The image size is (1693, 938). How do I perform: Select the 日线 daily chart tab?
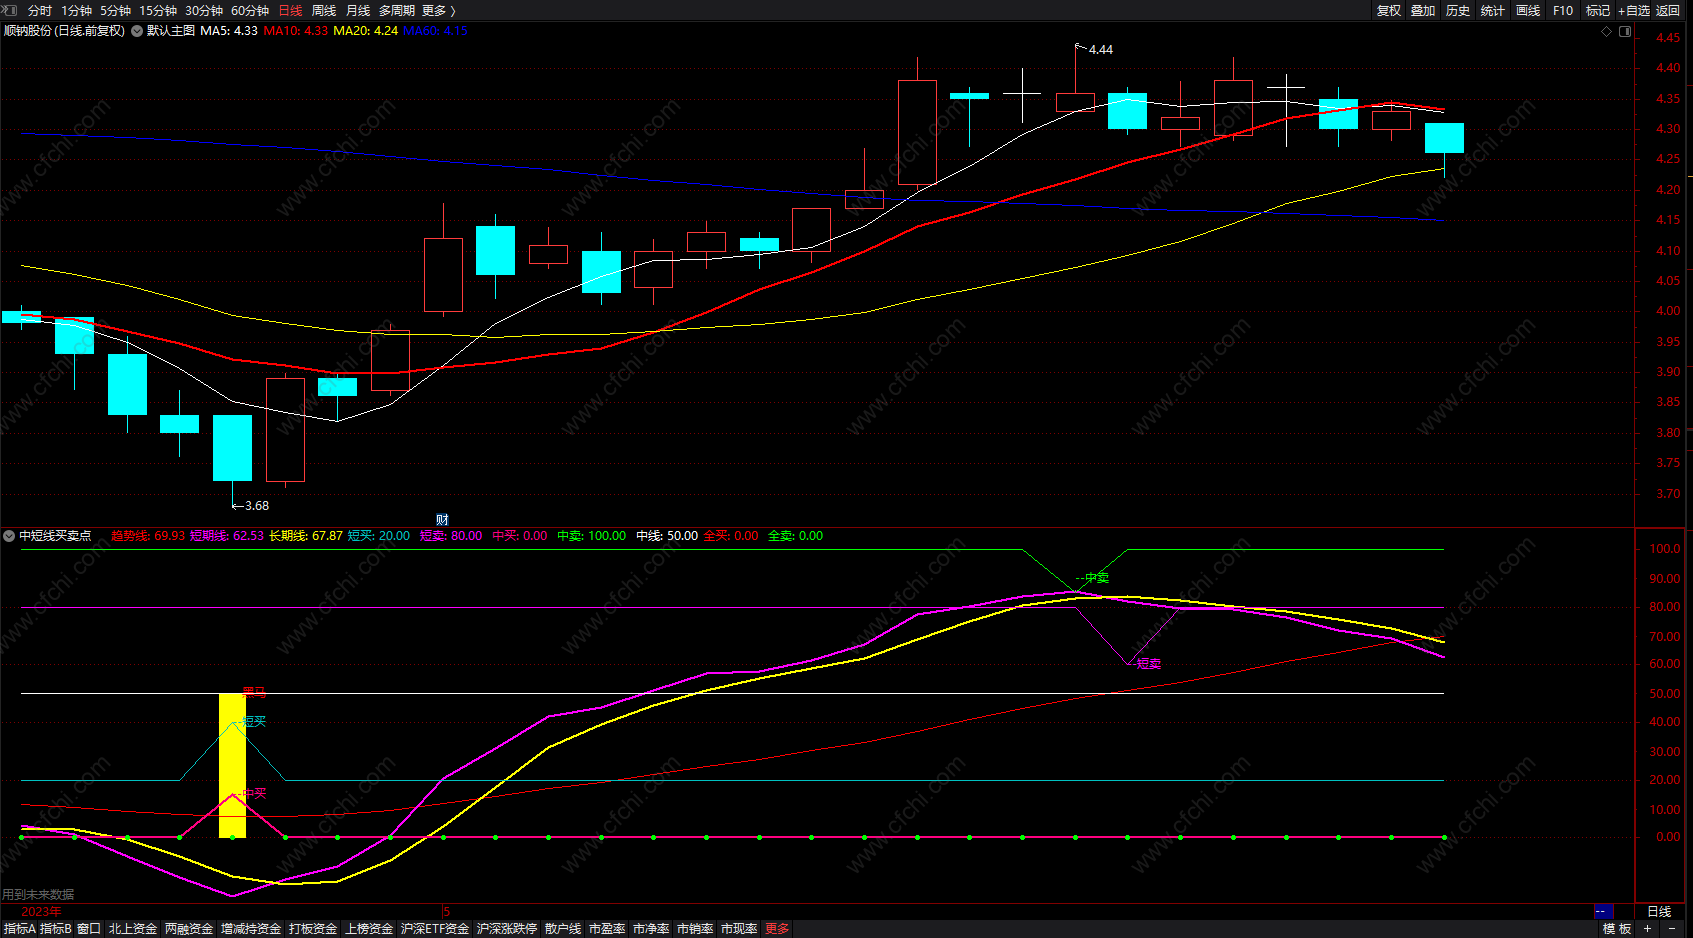point(290,11)
